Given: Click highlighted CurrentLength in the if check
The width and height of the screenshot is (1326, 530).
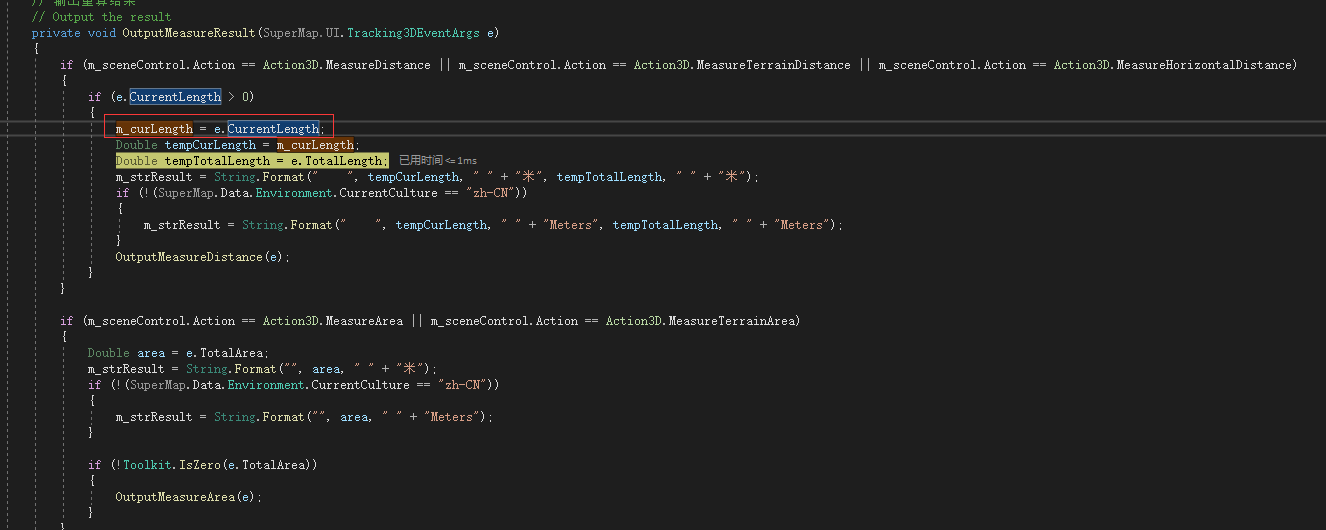Looking at the screenshot, I should [175, 97].
